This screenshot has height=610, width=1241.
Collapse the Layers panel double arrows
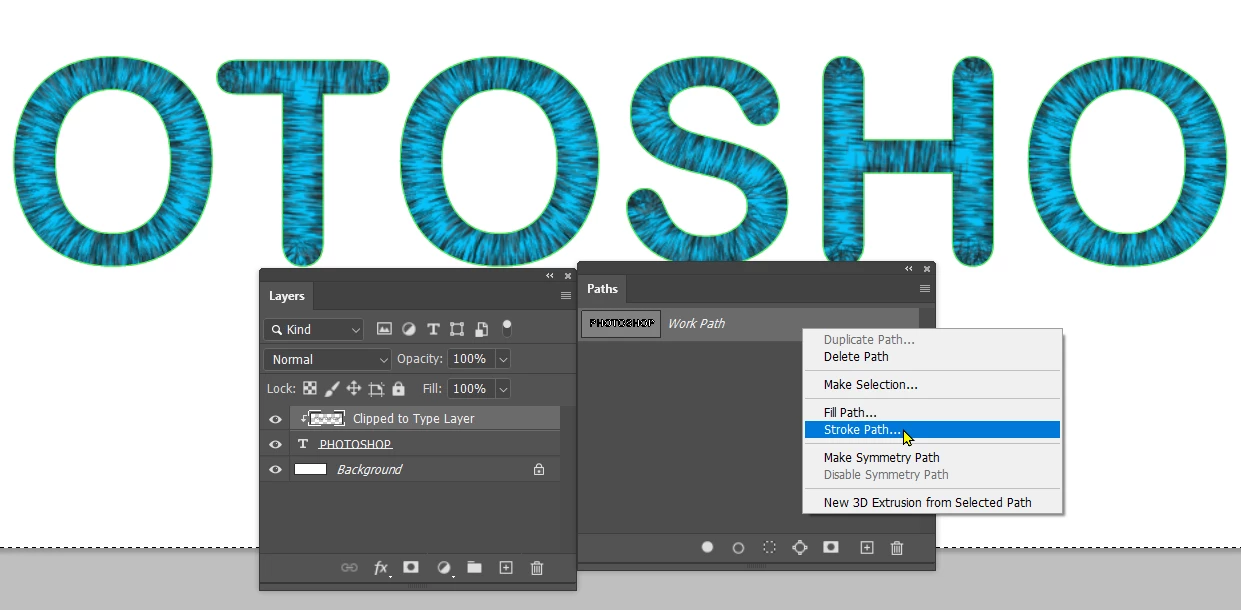550,275
